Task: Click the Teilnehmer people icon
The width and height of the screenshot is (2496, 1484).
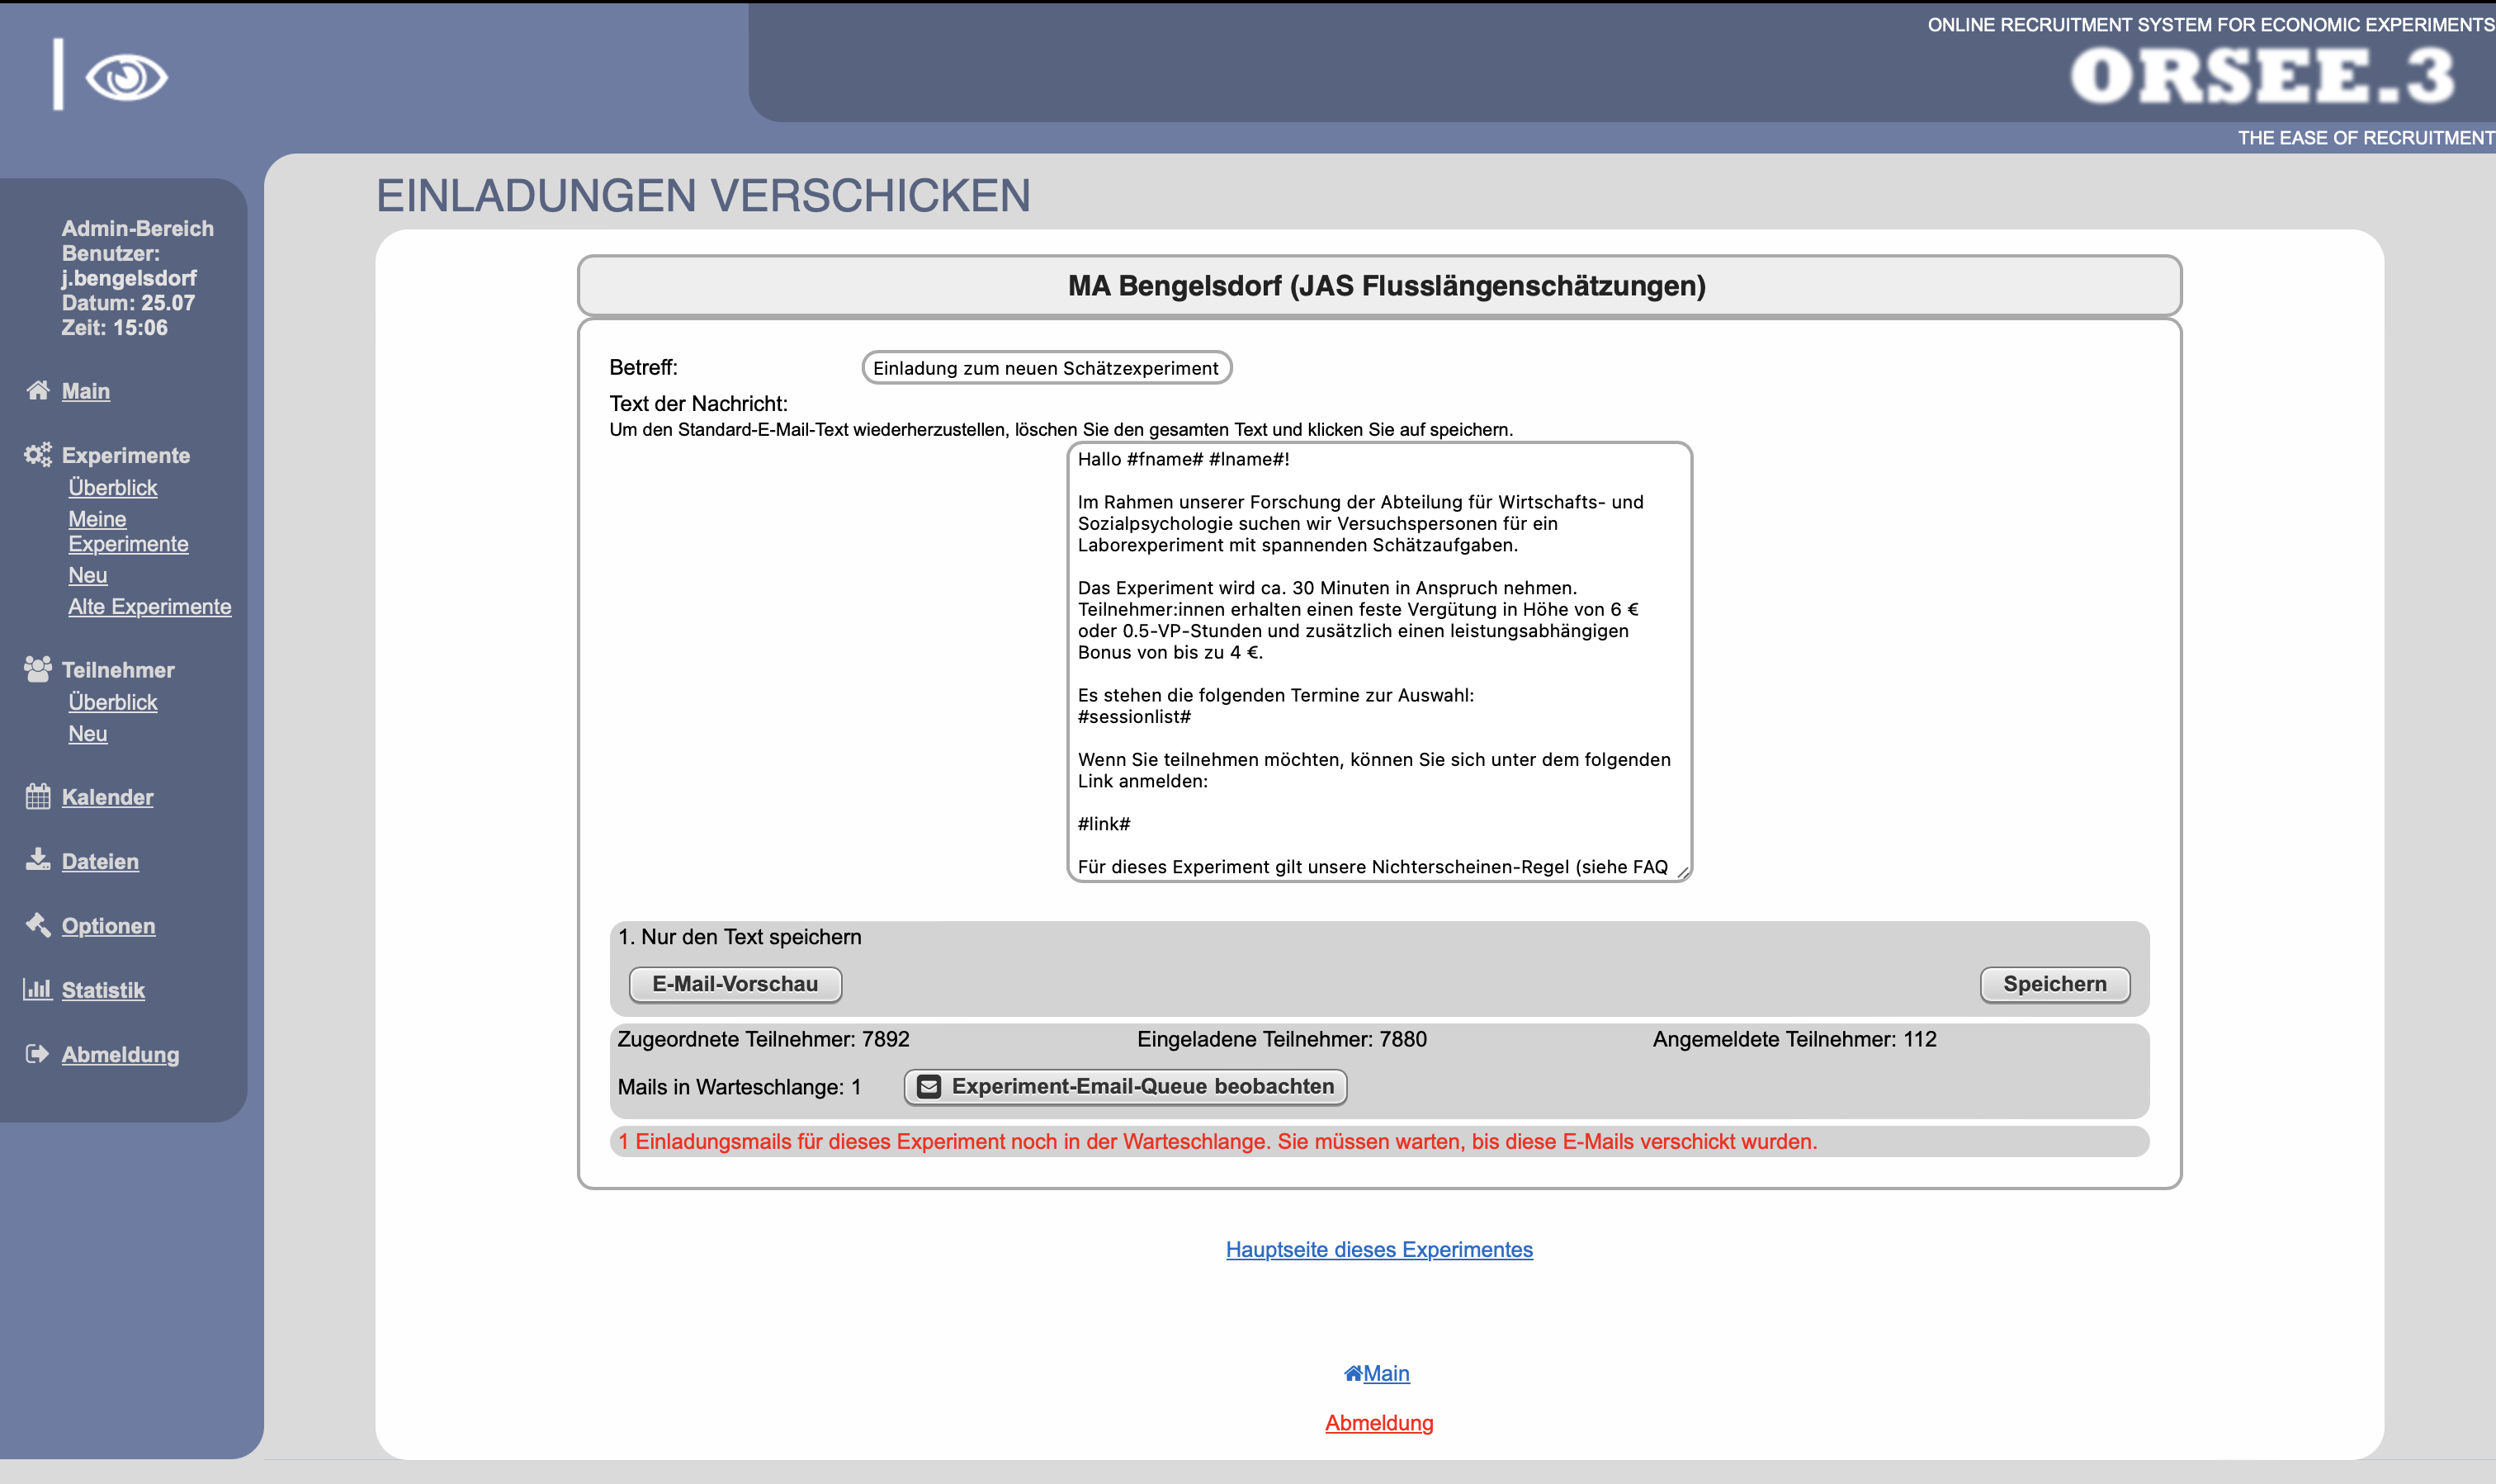Action: pos(37,669)
